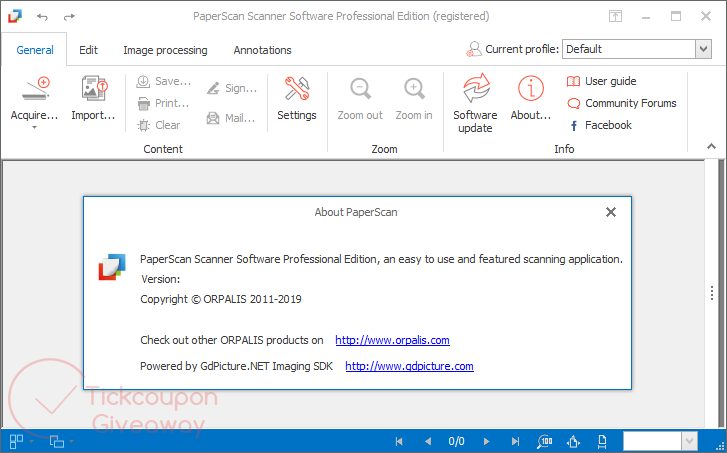Collapse the ribbon with the chevron
The image size is (727, 453).
711,147
